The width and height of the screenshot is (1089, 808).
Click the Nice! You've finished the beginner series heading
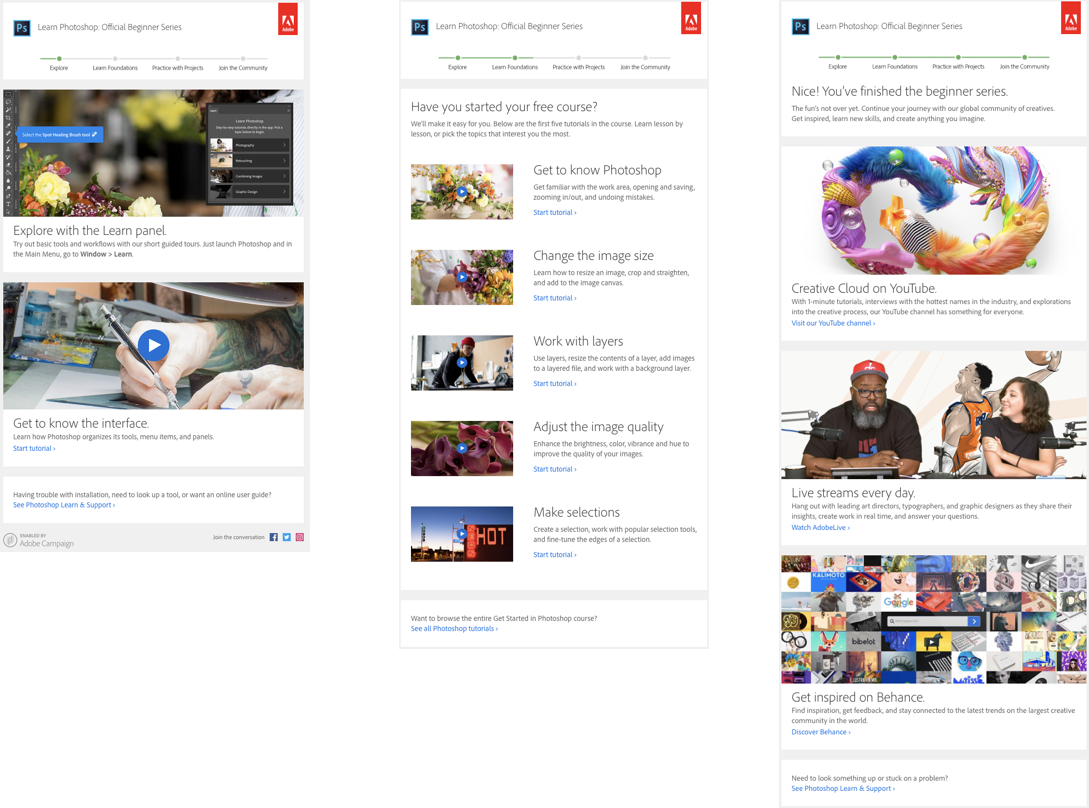click(x=900, y=91)
